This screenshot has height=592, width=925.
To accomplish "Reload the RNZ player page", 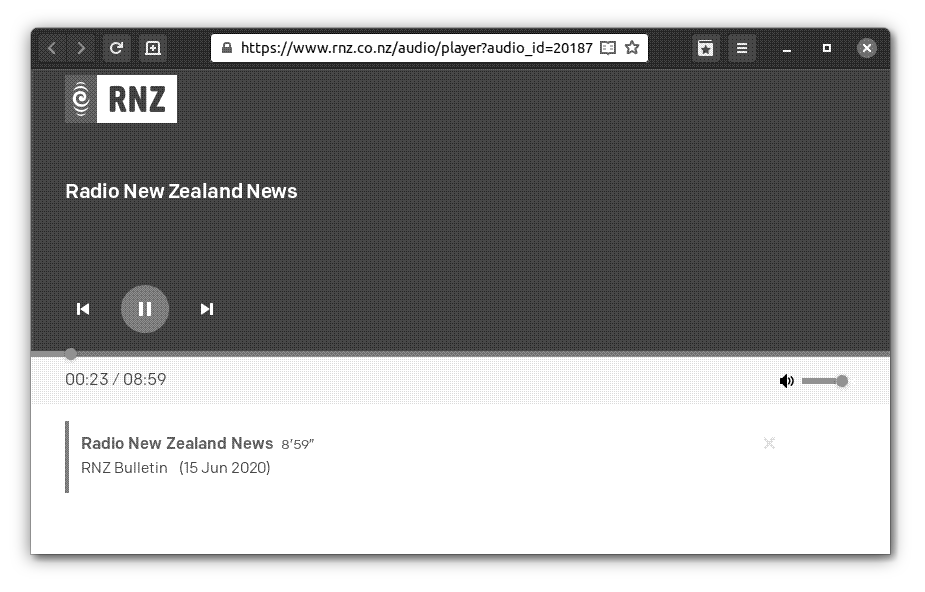I will coord(116,48).
